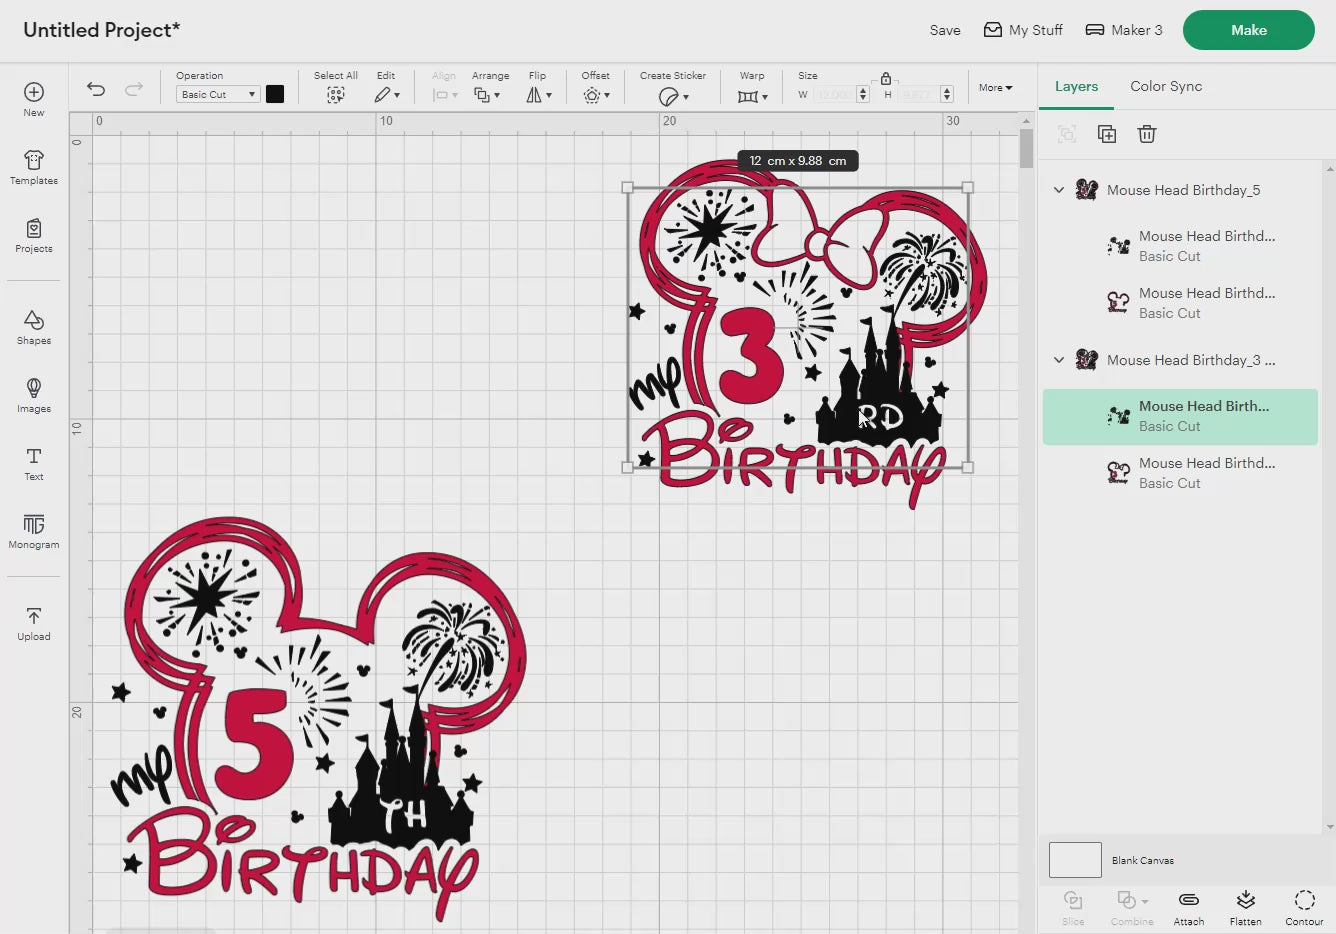Open the Monogram tool
This screenshot has height=934, width=1336.
coord(34,531)
